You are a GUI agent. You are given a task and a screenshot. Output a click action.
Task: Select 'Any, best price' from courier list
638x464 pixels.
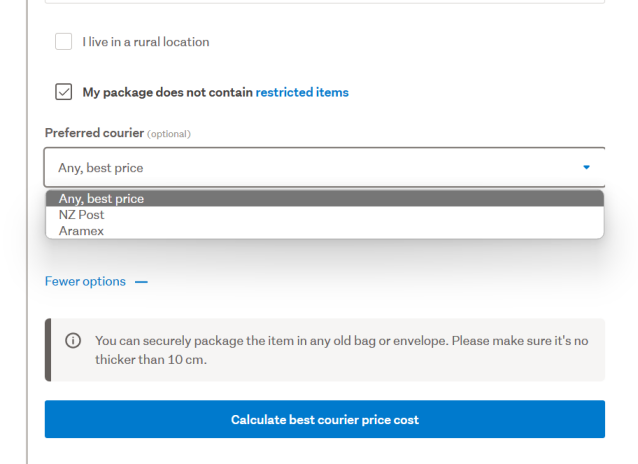tap(101, 199)
